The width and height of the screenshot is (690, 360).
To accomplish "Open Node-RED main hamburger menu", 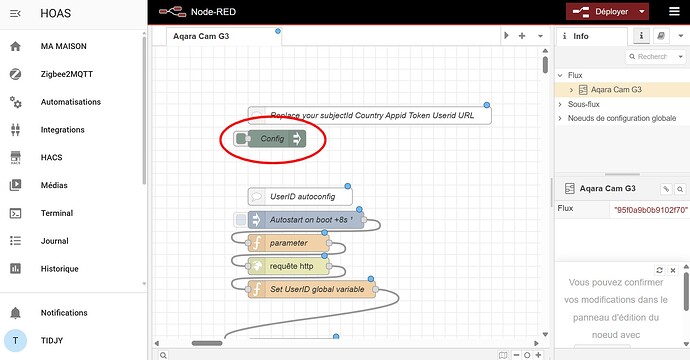I will 675,12.
